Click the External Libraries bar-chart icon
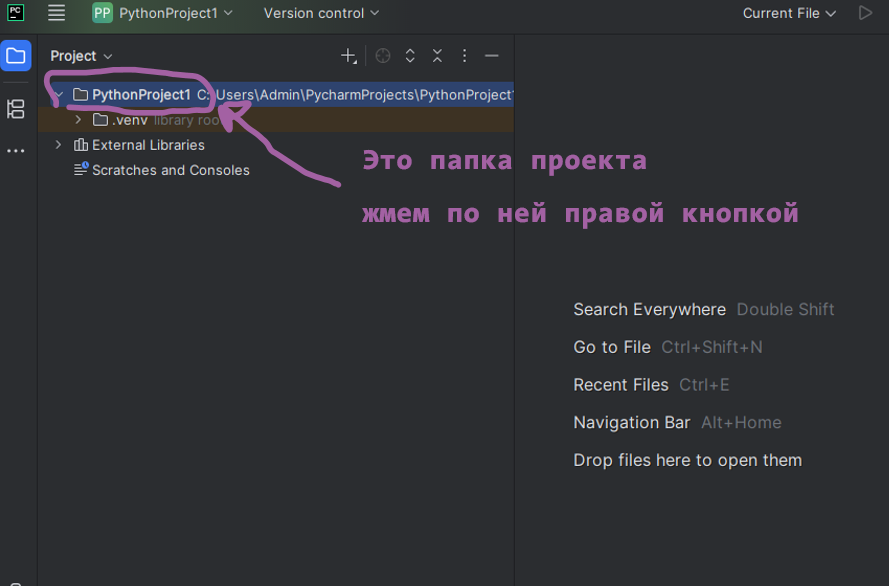The width and height of the screenshot is (889, 586). tap(81, 145)
